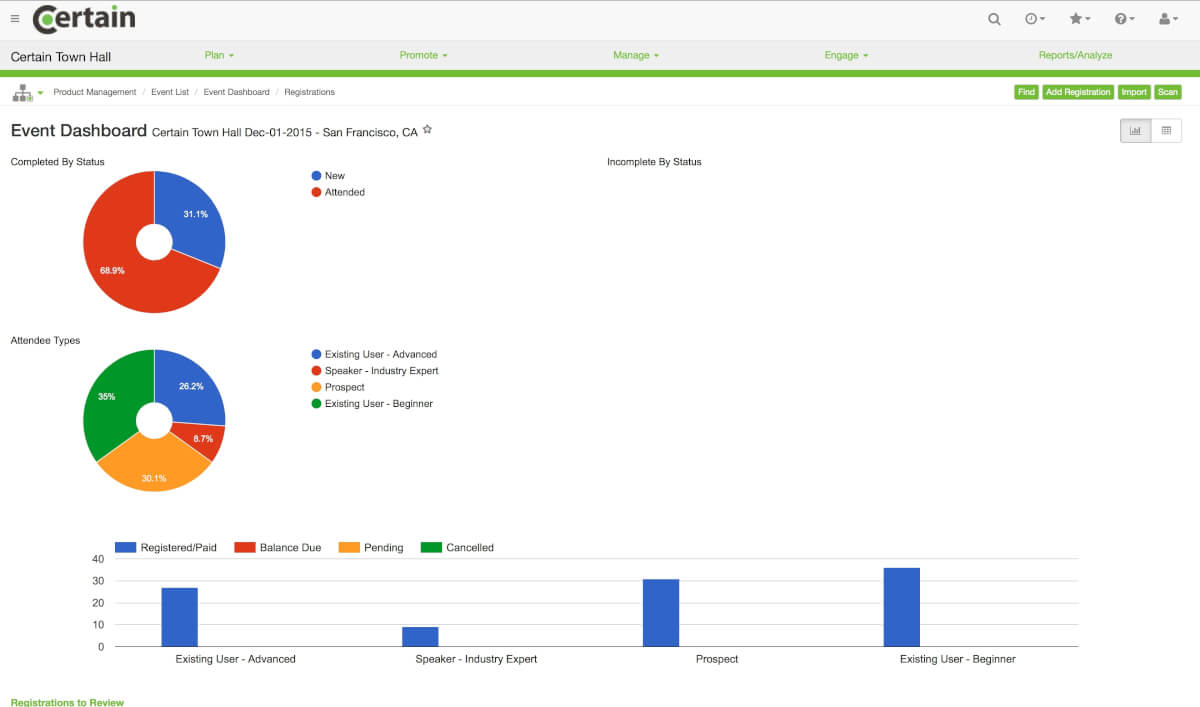Click the 35% green attendee slice
1200x707 pixels.
click(108, 398)
